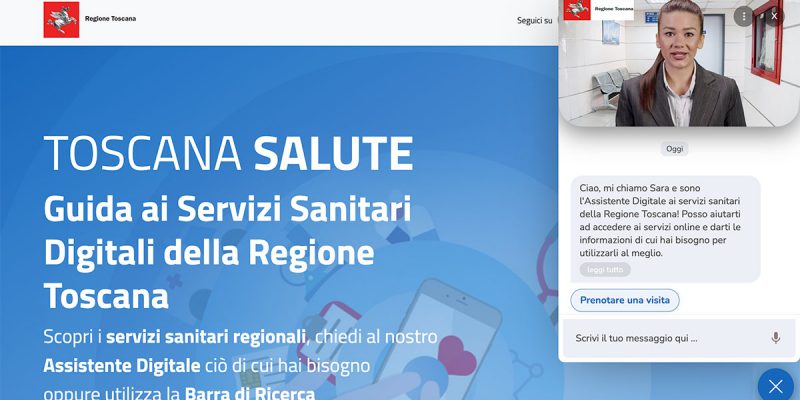Click into the 'Scrivi il tuo messaggio qui' field
Viewport: 800px width, 400px height.
coord(668,338)
